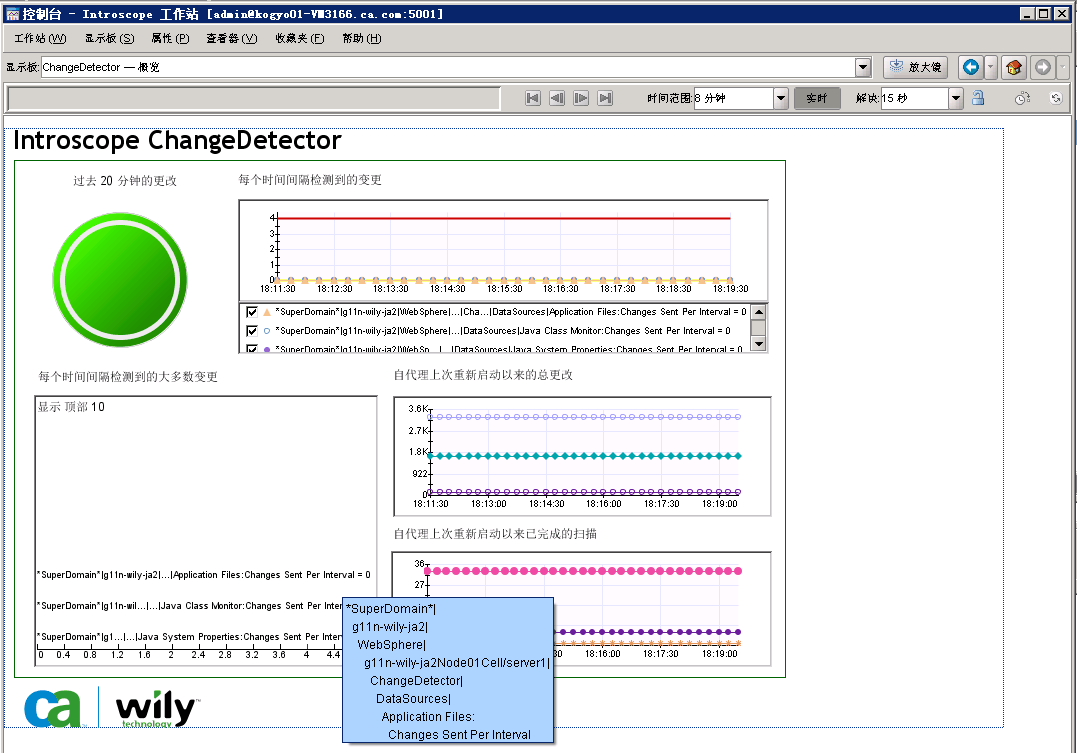The image size is (1077, 753).
Task: Click the pink dotted series line
Action: (582, 571)
